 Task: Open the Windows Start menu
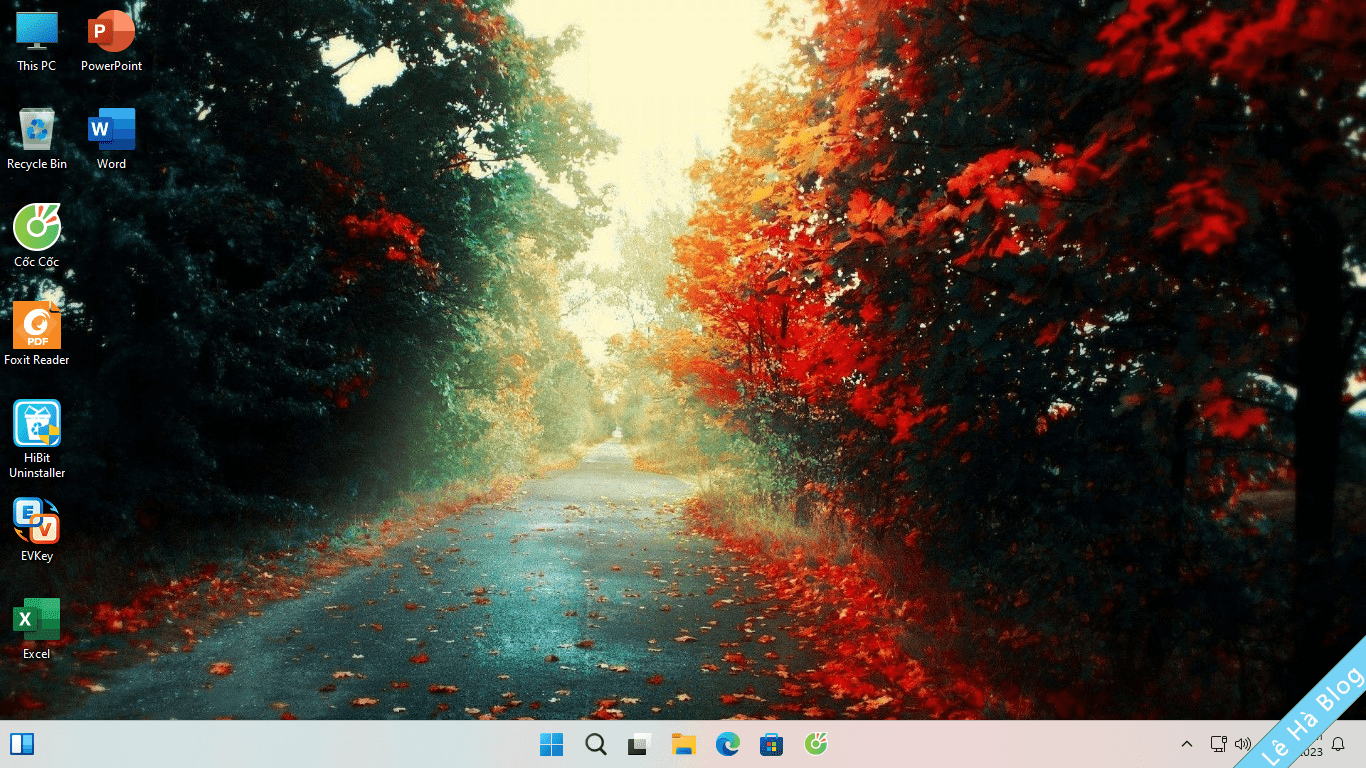pos(551,744)
